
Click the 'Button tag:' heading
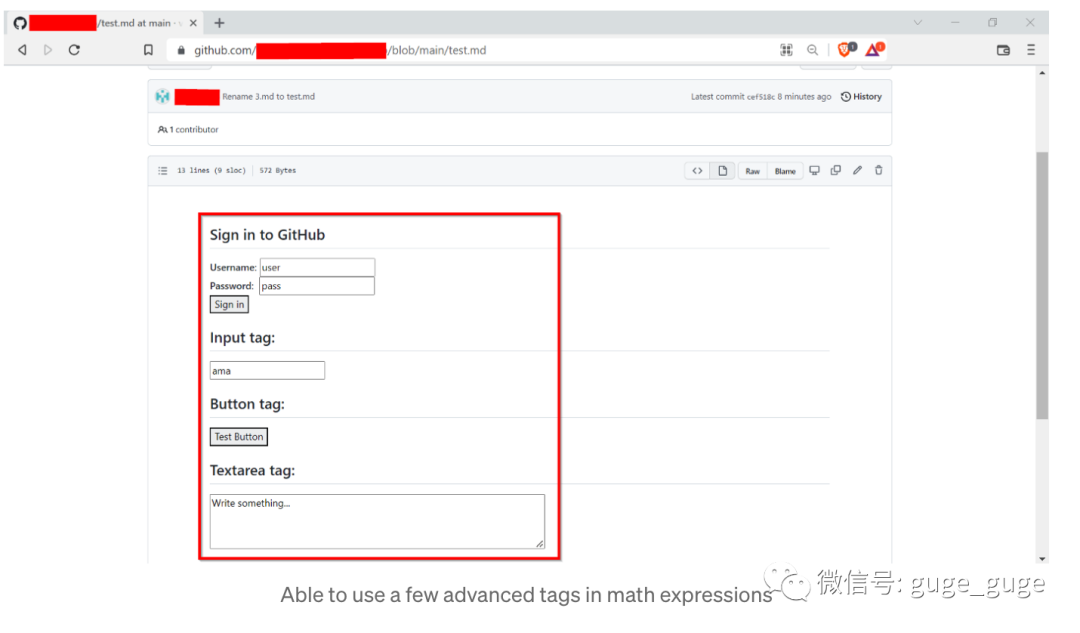[x=247, y=404]
